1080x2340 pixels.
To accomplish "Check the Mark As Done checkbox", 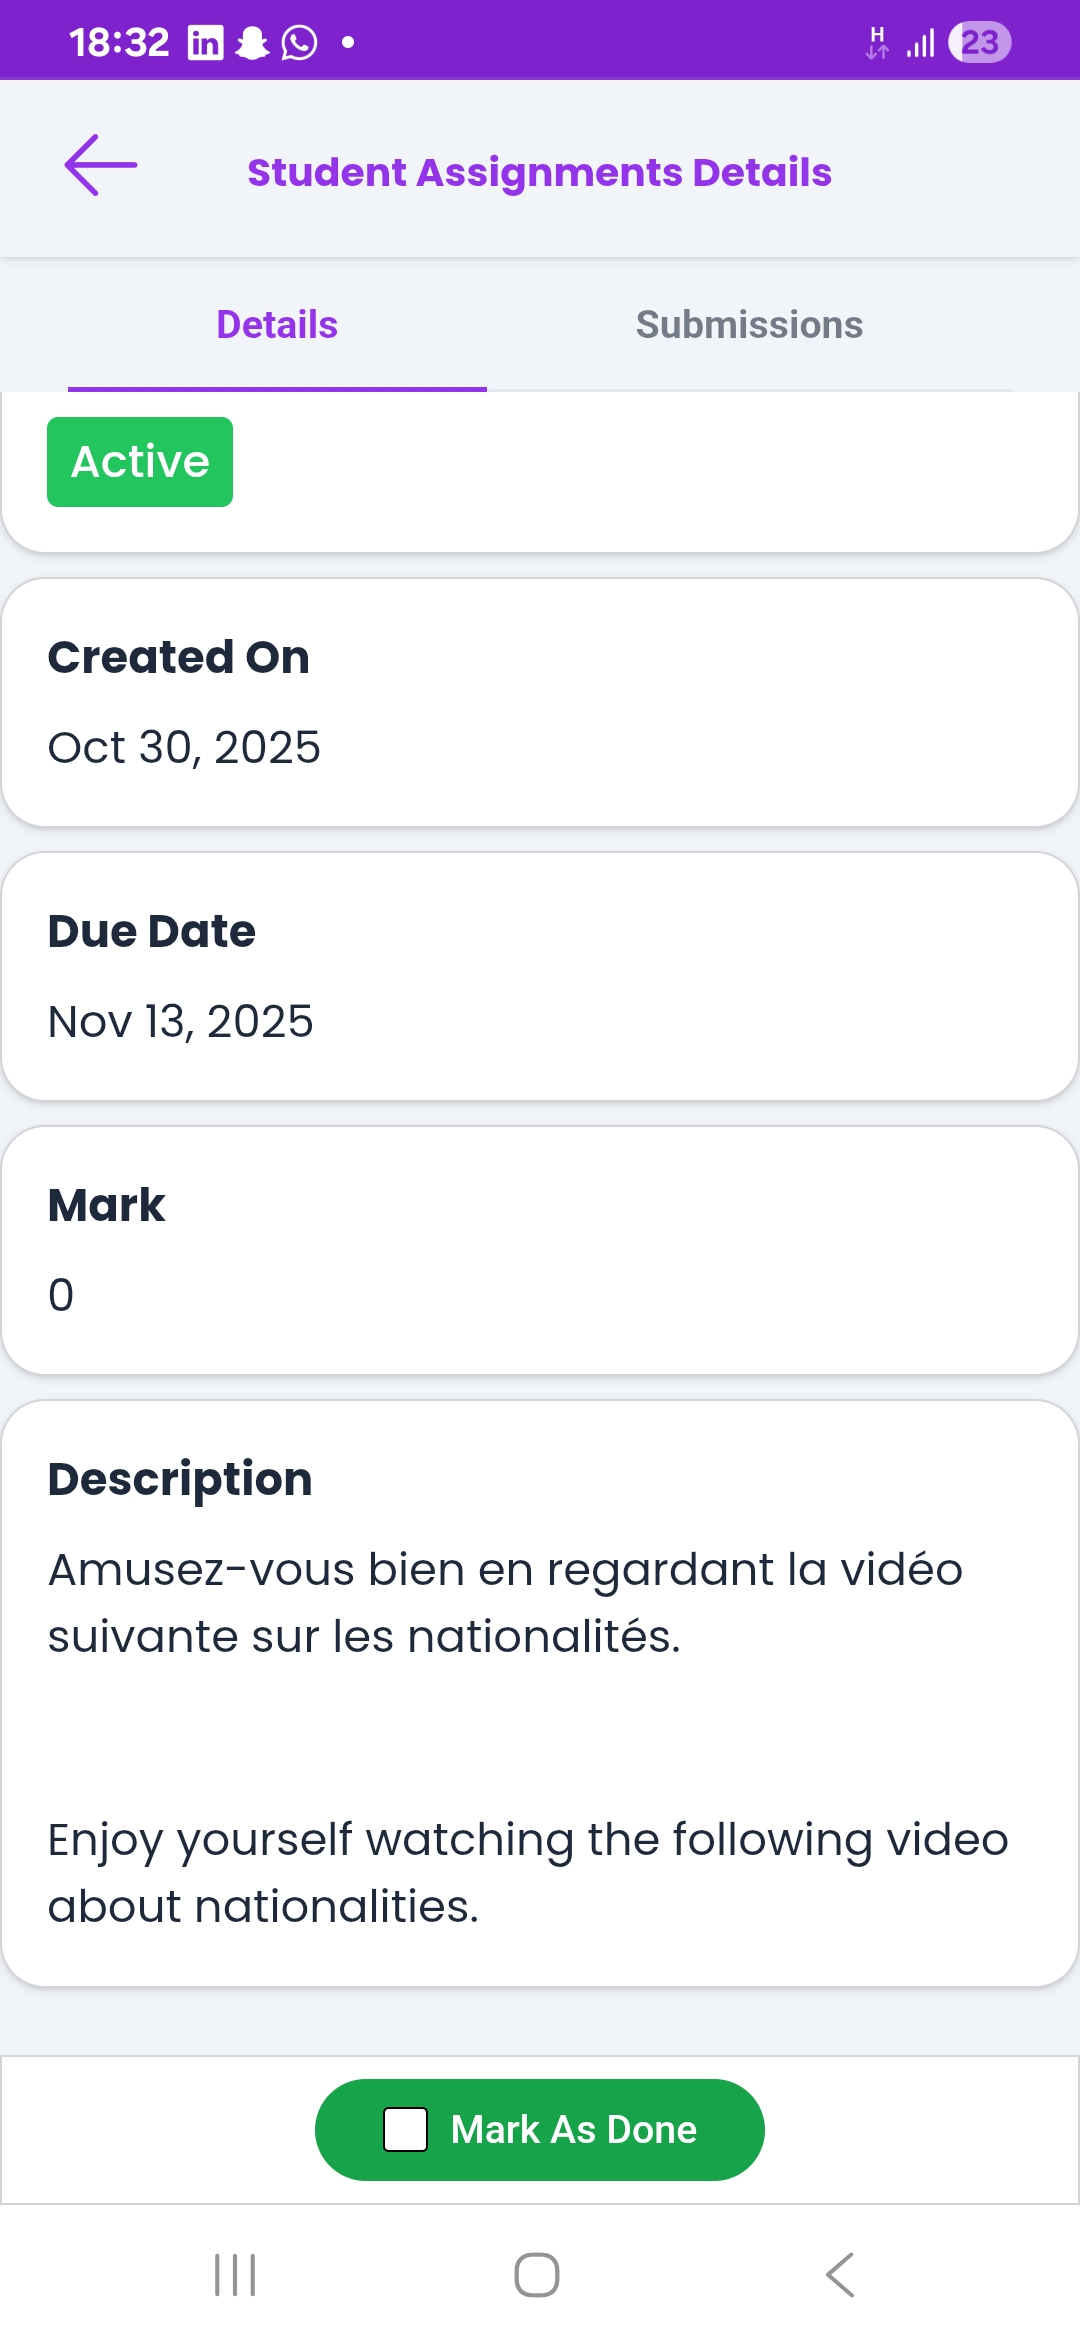I will (x=406, y=2129).
